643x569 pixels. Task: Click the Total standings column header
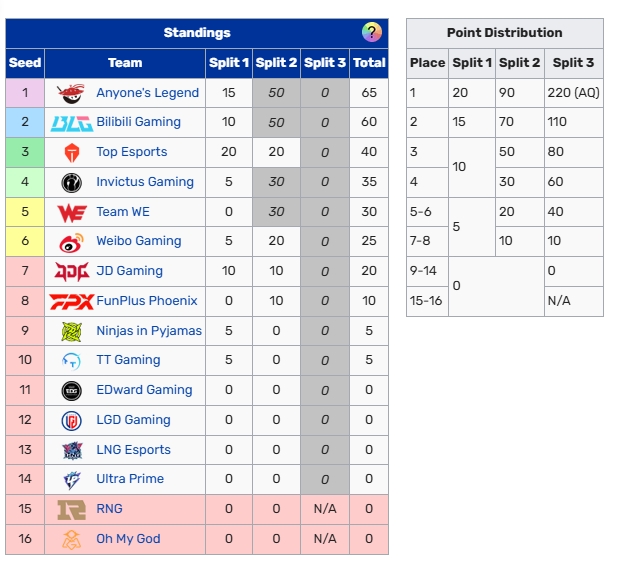point(369,62)
